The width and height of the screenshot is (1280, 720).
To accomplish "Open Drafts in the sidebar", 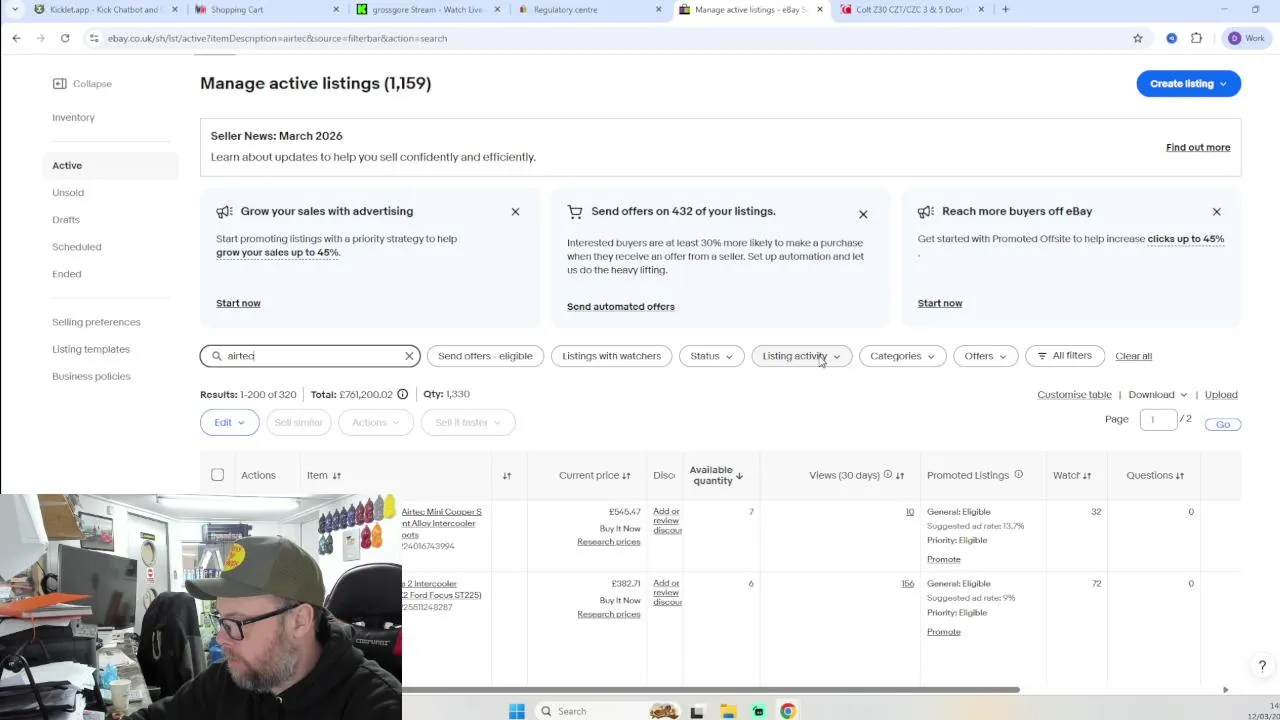I will (66, 220).
